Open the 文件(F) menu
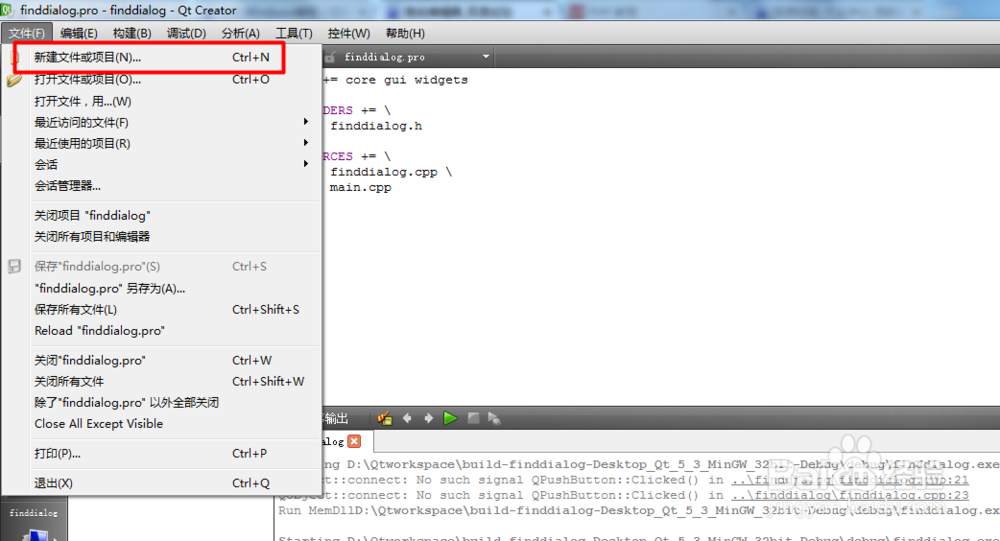 pos(26,33)
